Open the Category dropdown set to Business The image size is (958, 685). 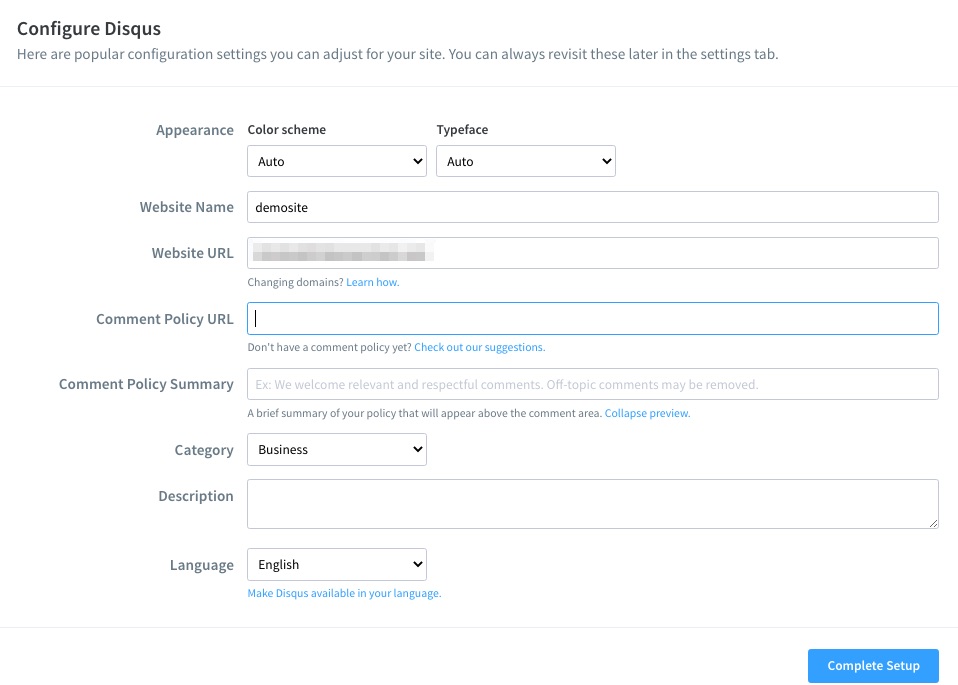337,450
